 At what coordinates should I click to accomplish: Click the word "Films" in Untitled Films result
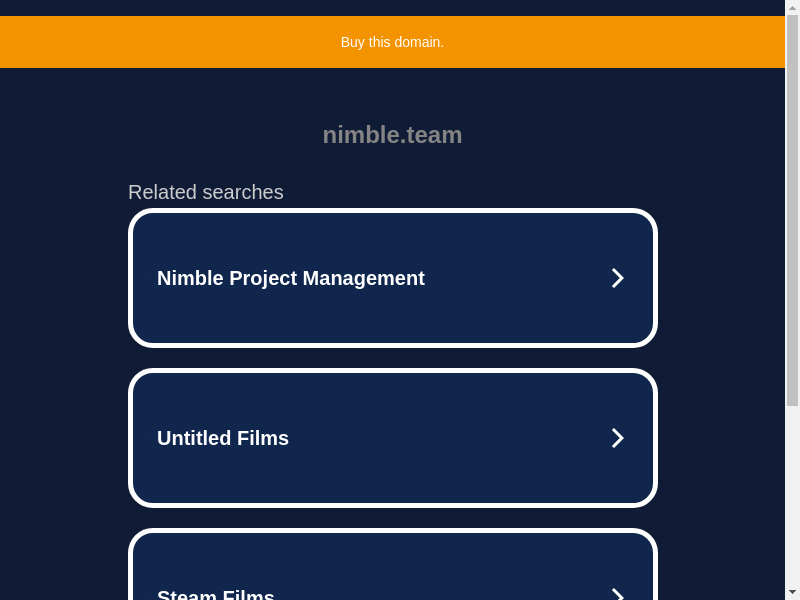point(263,438)
